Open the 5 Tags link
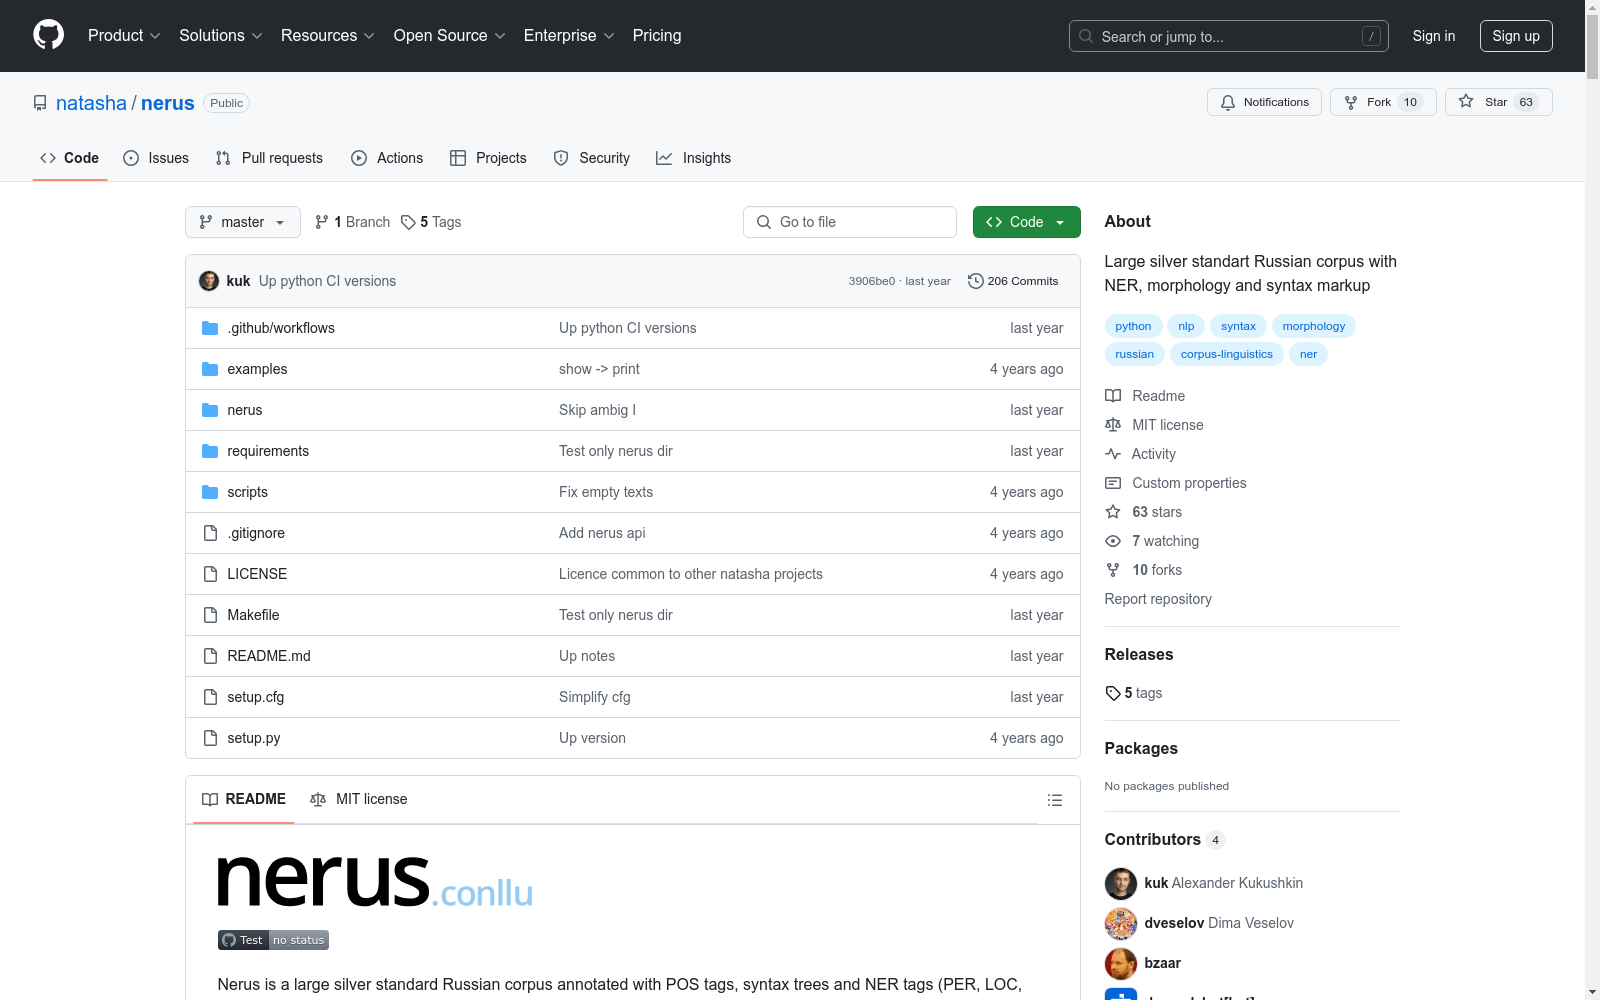The height and width of the screenshot is (1000, 1600). tap(431, 222)
